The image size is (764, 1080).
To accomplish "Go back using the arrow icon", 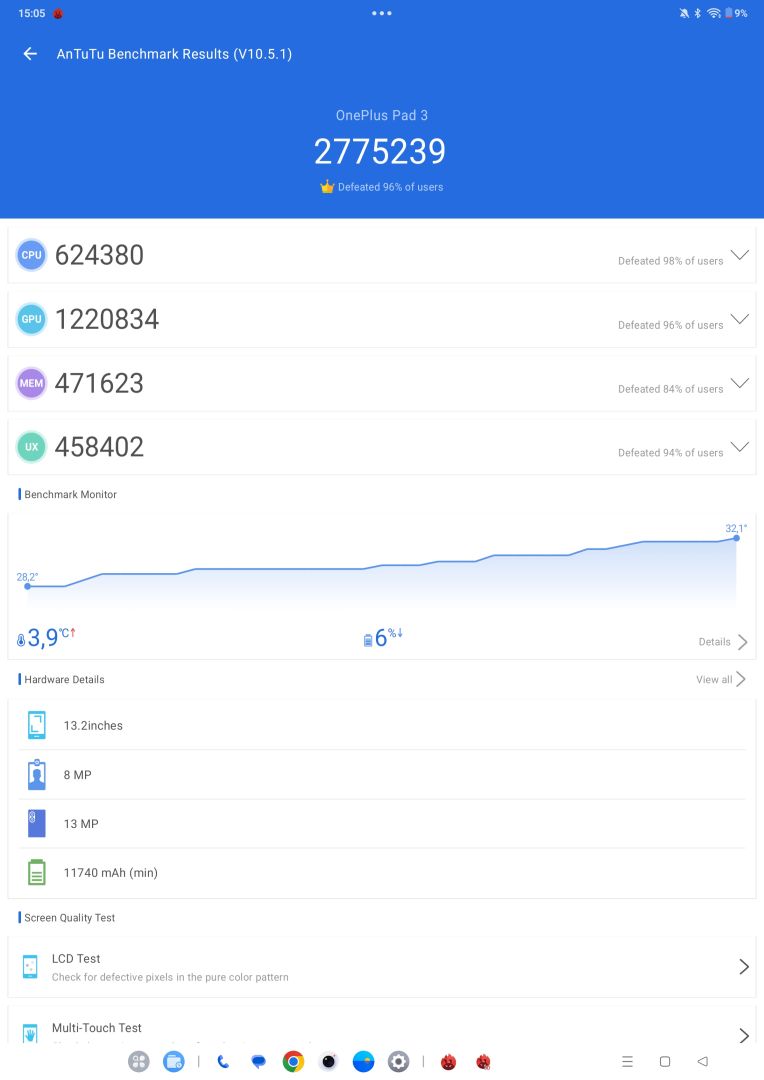I will point(30,54).
